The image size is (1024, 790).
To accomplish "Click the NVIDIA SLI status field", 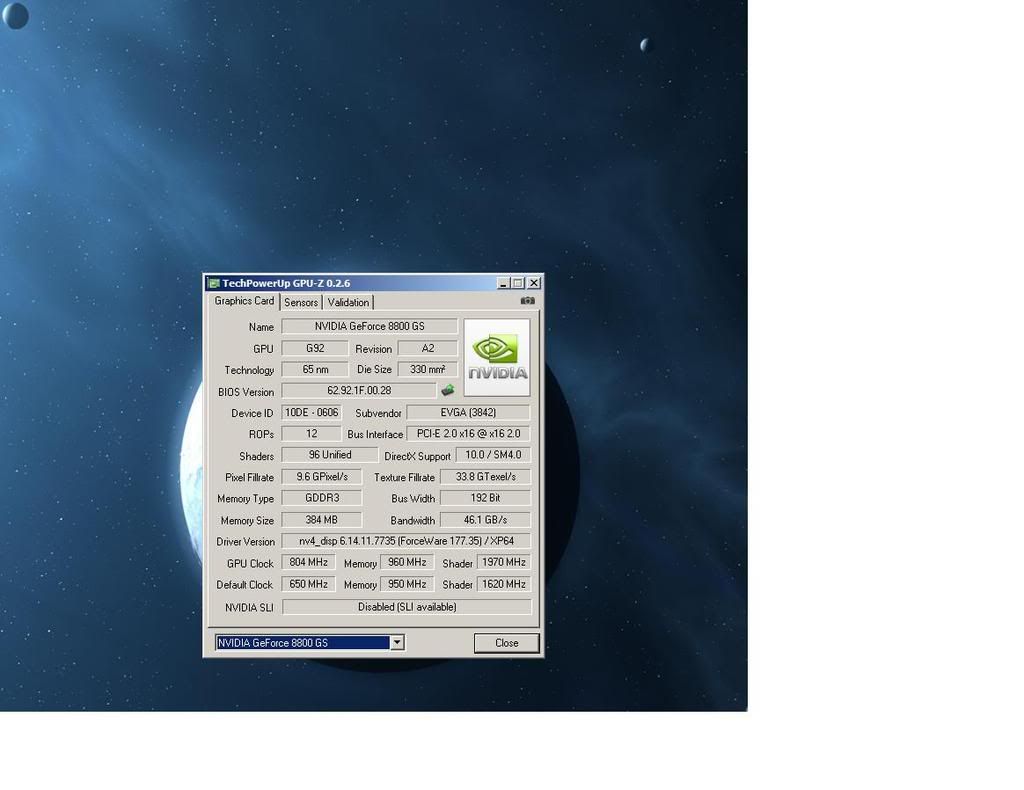I will click(x=406, y=607).
